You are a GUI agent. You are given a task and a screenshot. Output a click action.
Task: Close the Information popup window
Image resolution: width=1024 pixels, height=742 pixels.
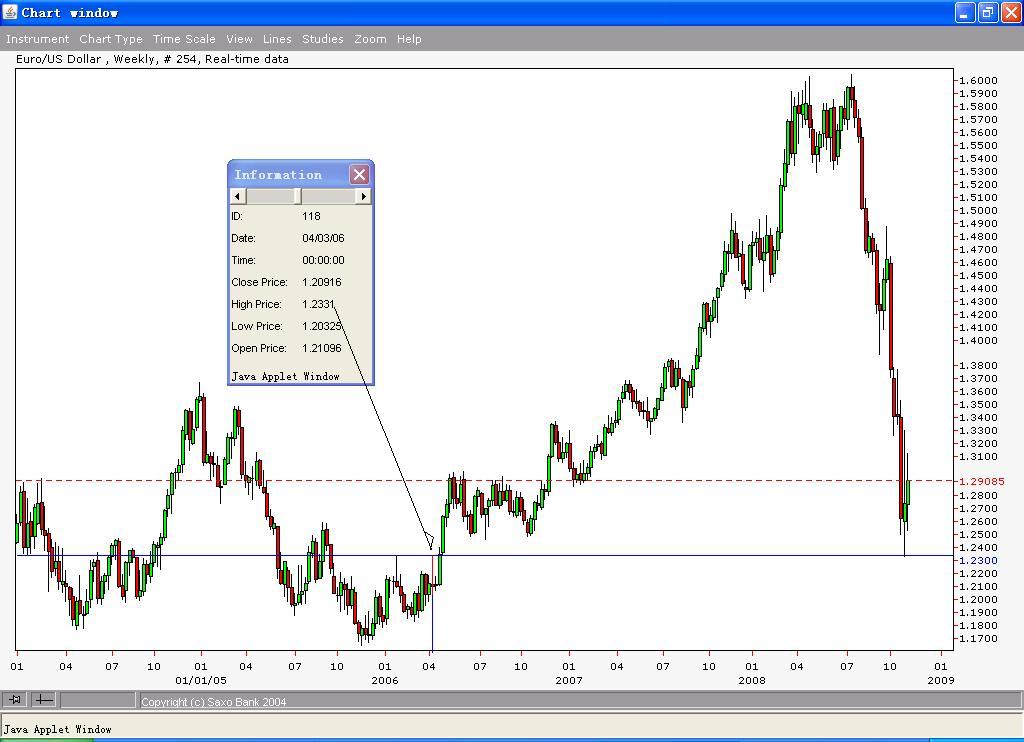click(359, 174)
